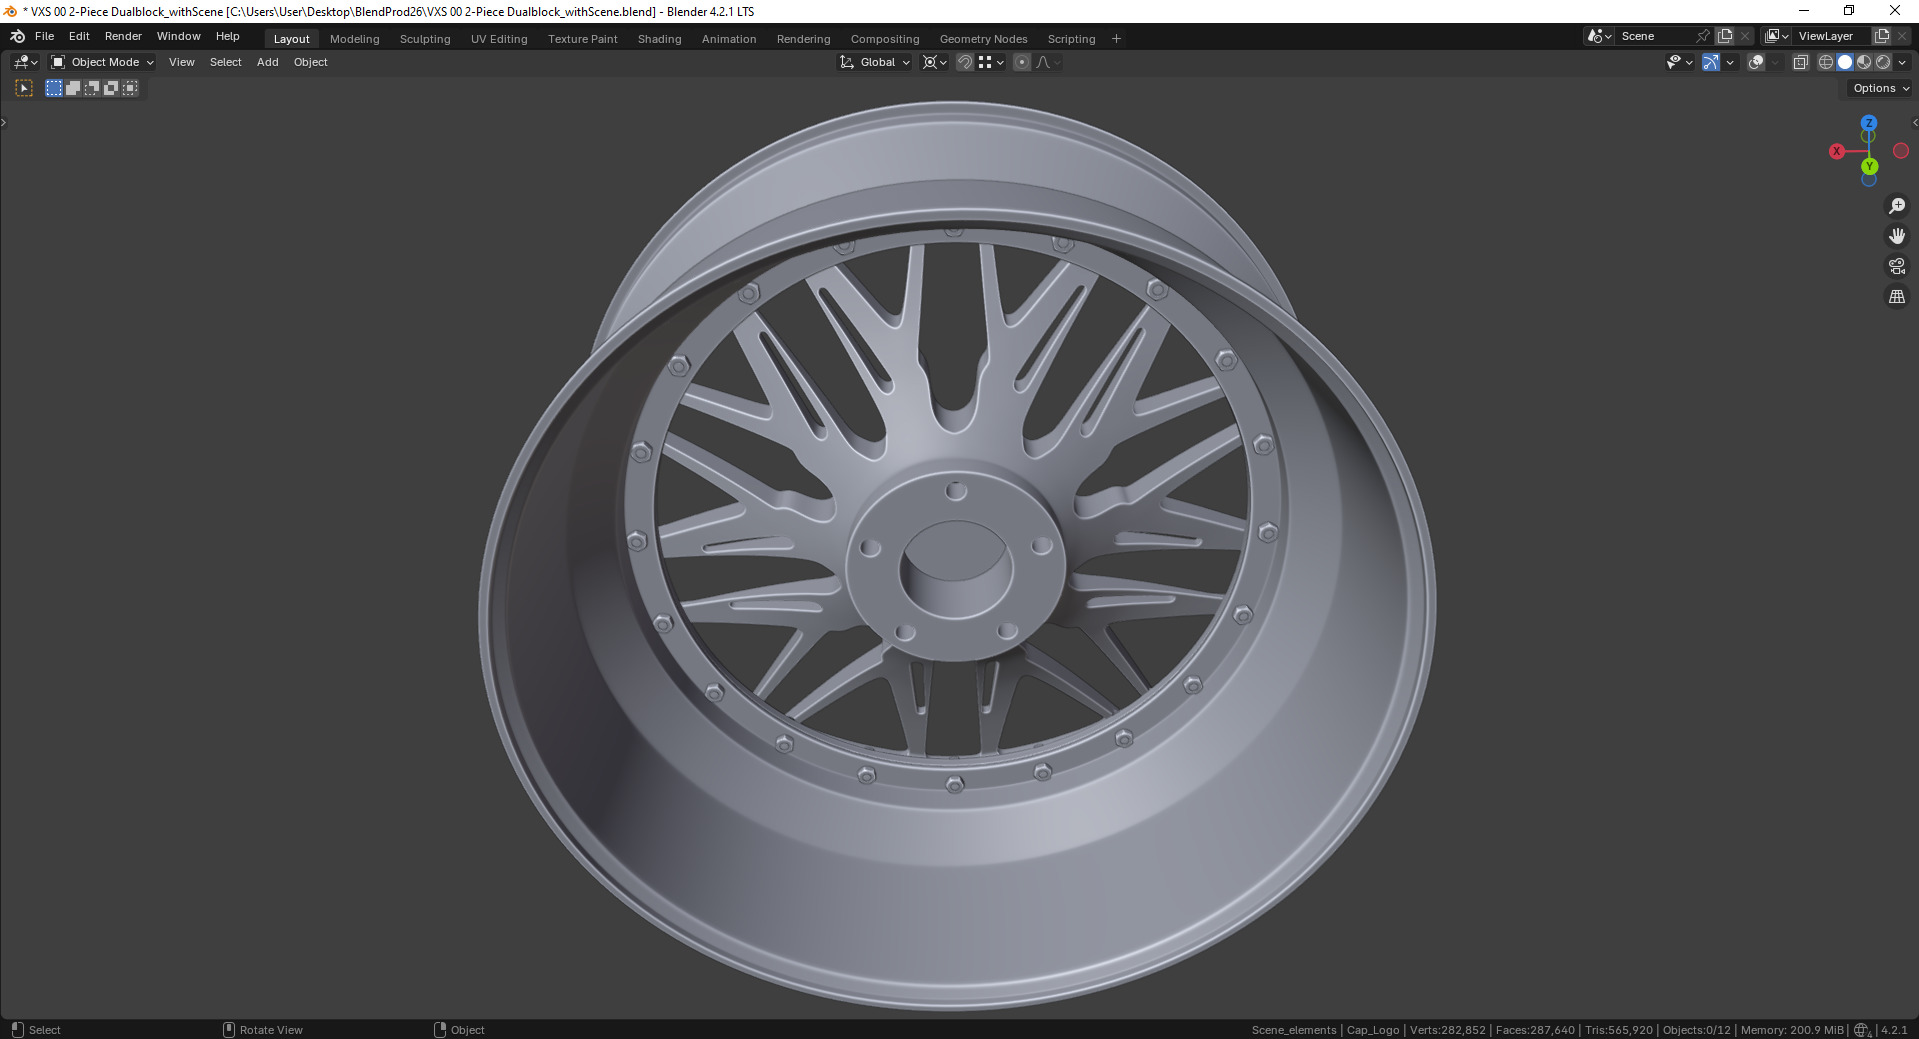Click the Blender logo menu icon
Image resolution: width=1919 pixels, height=1039 pixels.
[17, 36]
